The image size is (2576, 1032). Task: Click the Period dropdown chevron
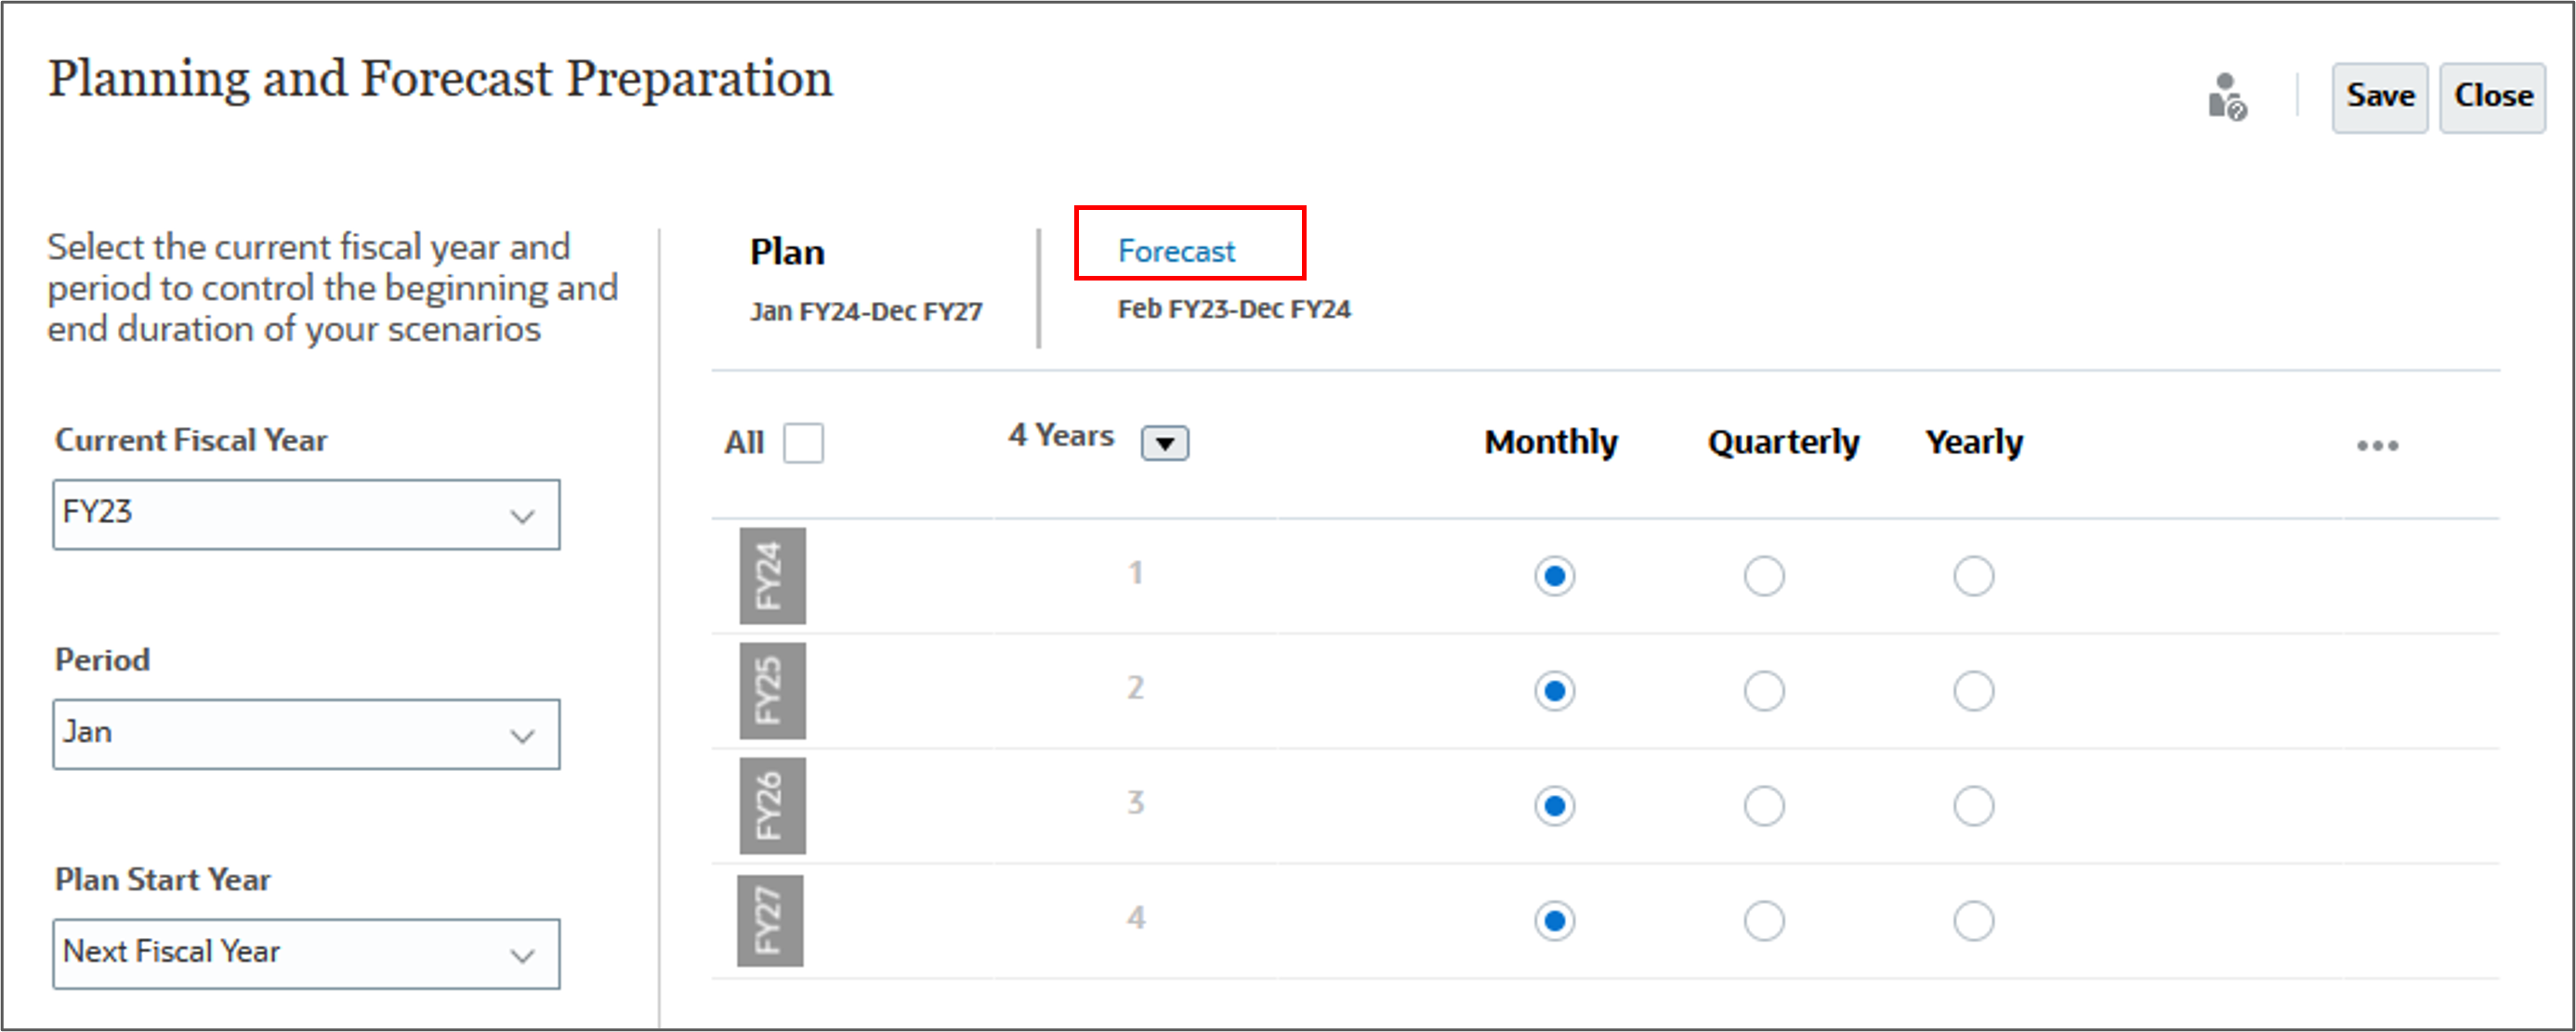(521, 734)
